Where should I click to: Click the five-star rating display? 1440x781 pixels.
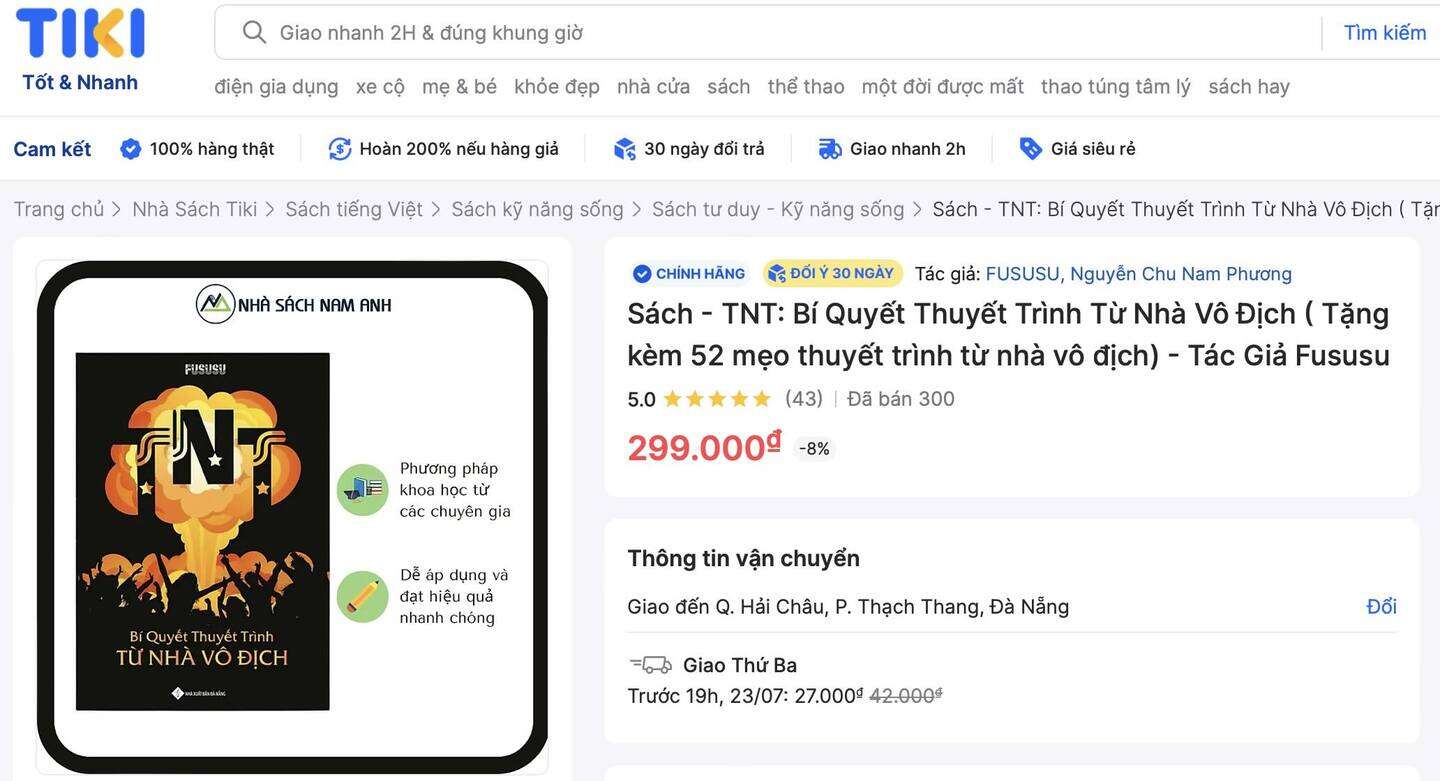click(x=717, y=399)
